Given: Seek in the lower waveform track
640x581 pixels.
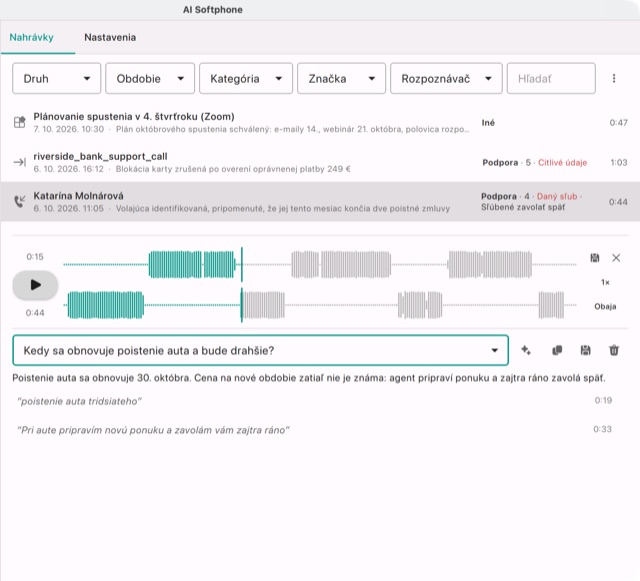Looking at the screenshot, I should pyautogui.click(x=320, y=305).
